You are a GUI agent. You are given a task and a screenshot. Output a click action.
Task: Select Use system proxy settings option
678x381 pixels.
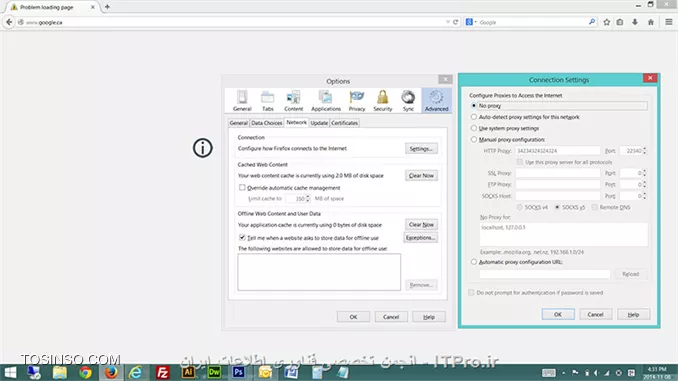pos(474,128)
